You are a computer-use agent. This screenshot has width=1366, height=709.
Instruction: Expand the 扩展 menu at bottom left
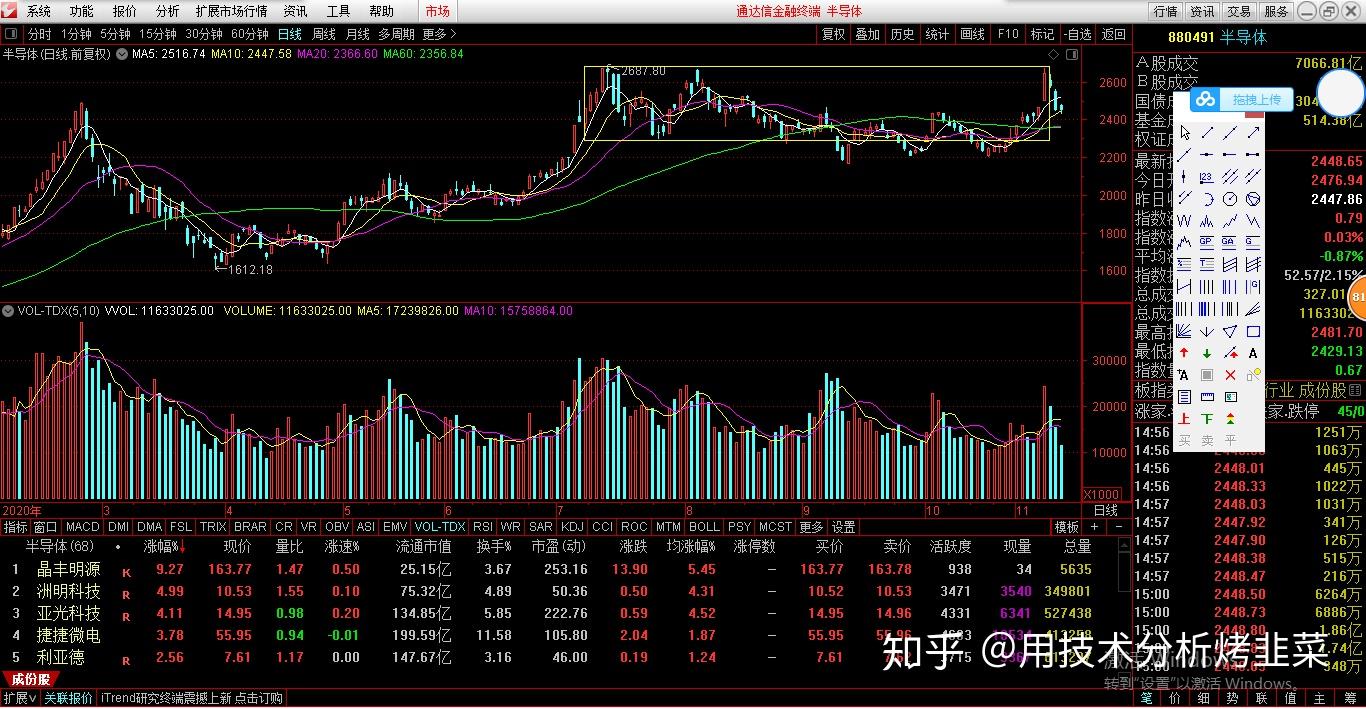(x=19, y=698)
